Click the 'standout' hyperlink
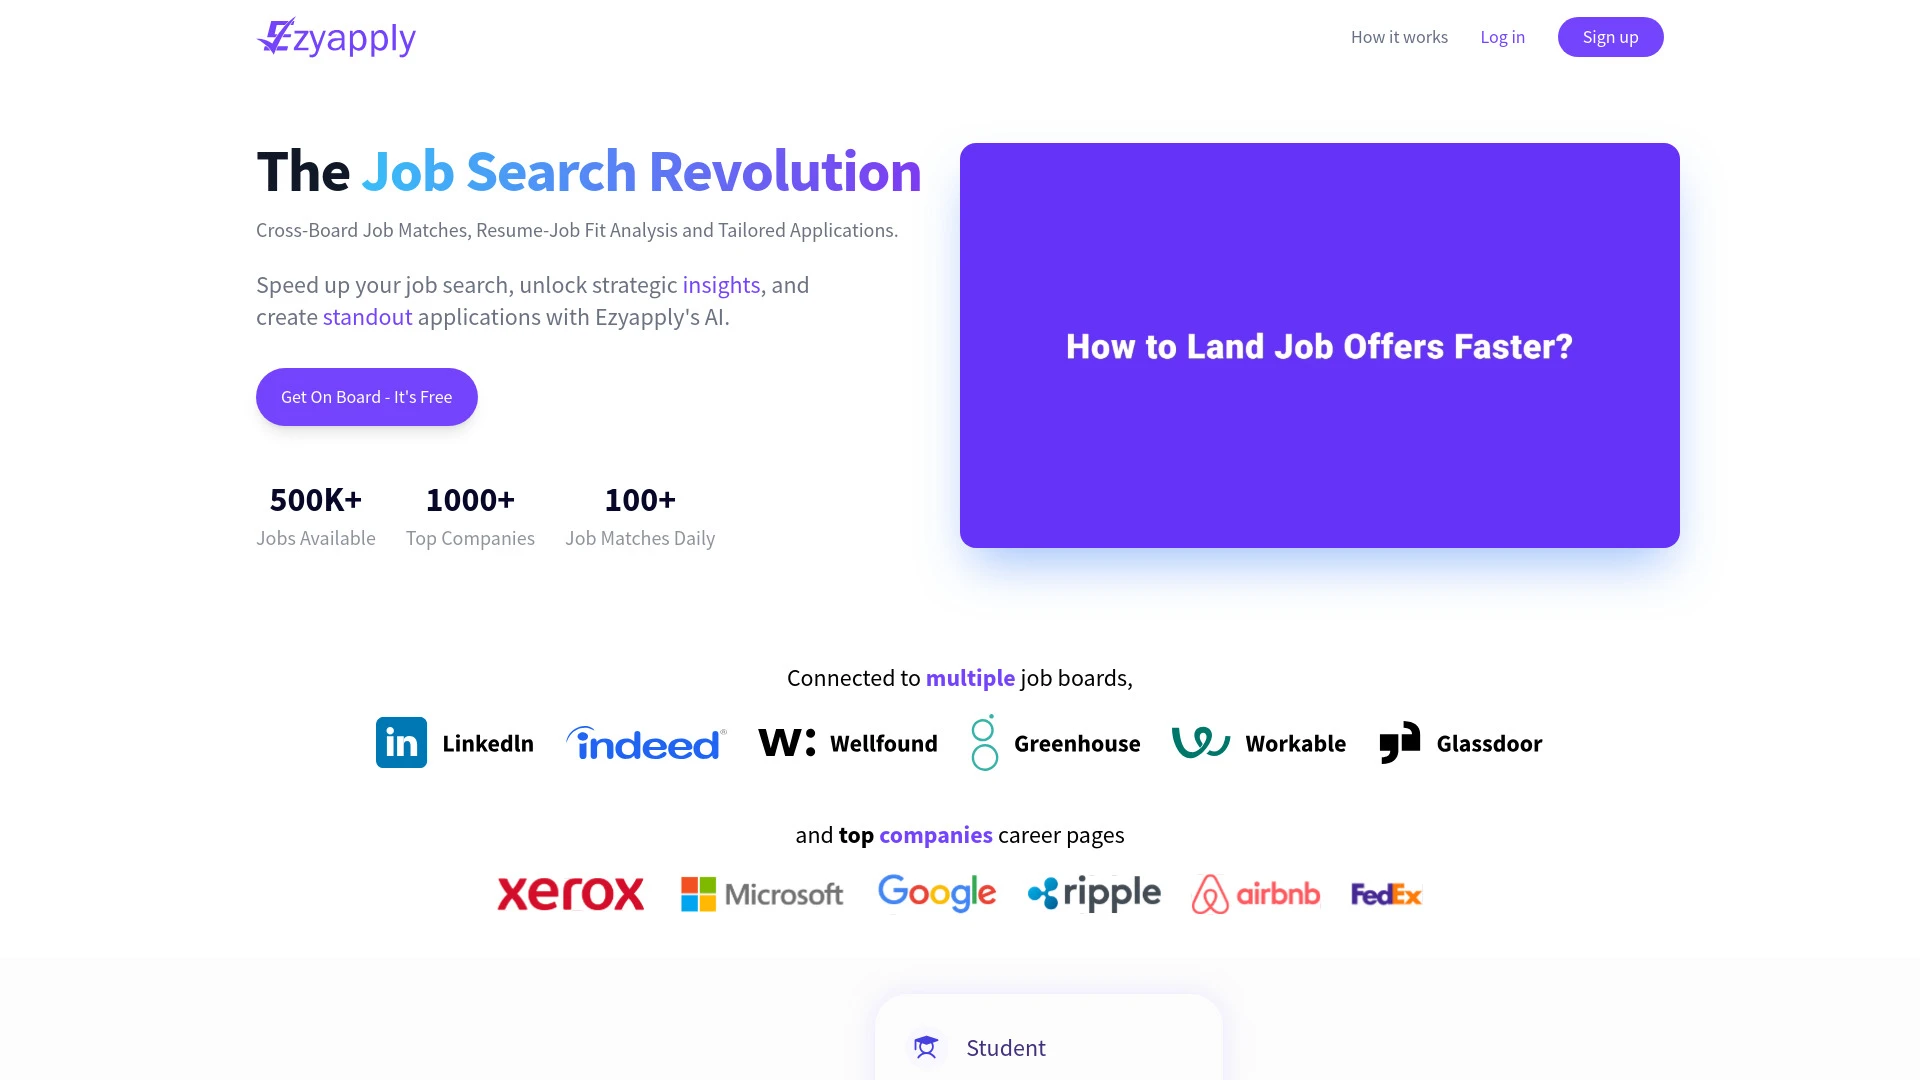The width and height of the screenshot is (1920, 1080). pyautogui.click(x=367, y=316)
